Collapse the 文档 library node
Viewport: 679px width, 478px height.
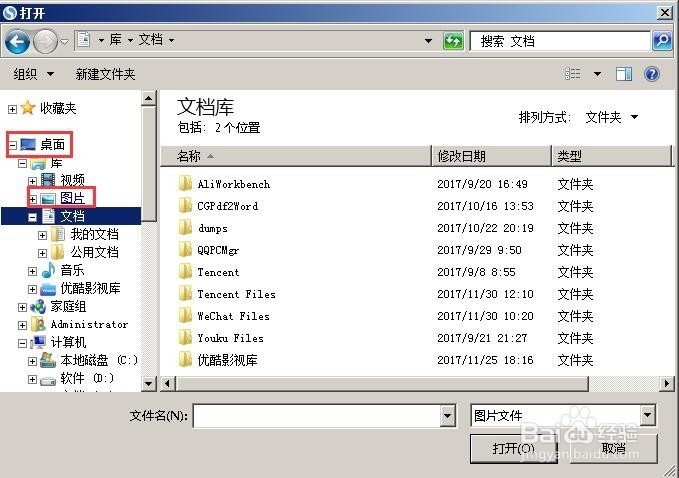(32, 217)
